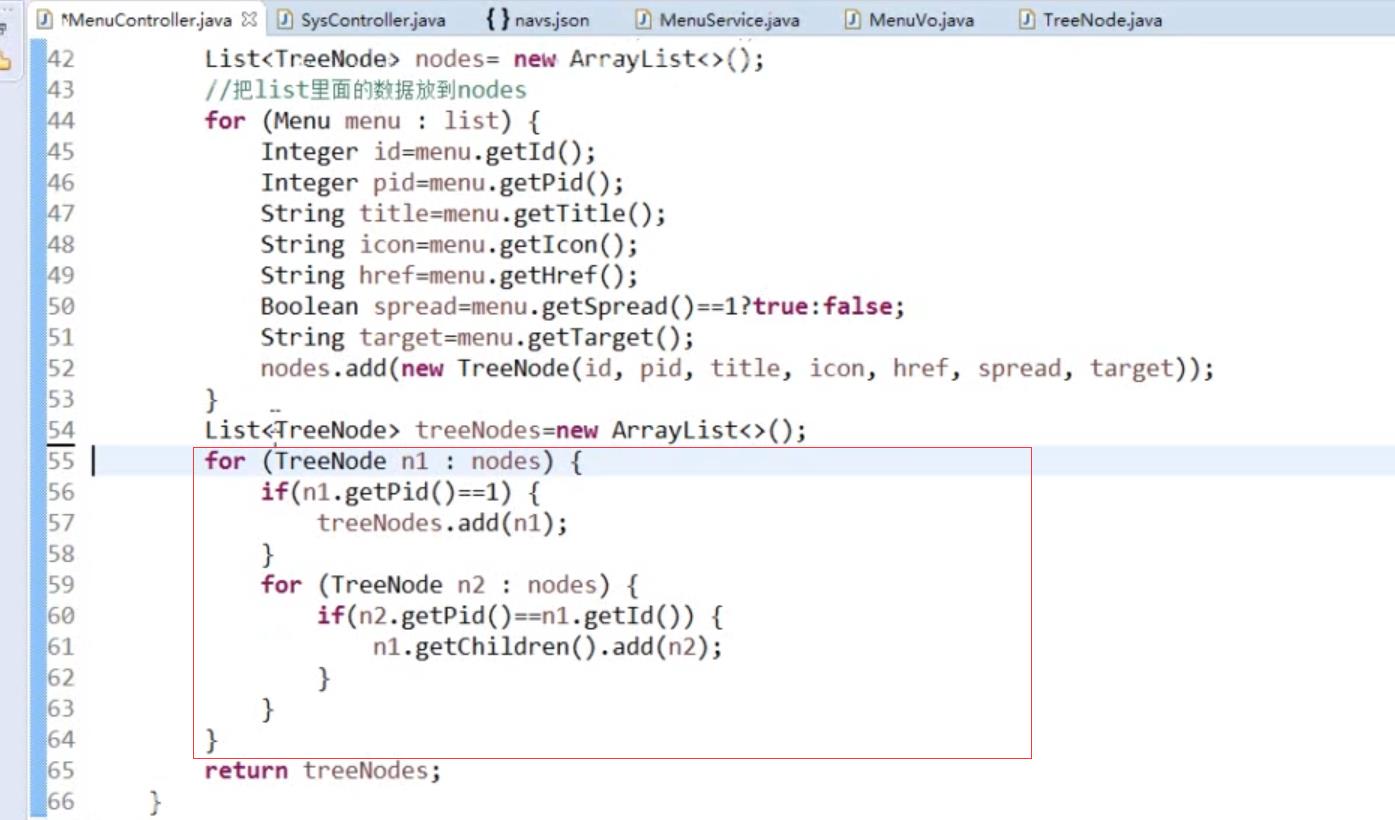This screenshot has height=820, width=1395.
Task: Click line number 55 in the gutter
Action: [x=61, y=461]
